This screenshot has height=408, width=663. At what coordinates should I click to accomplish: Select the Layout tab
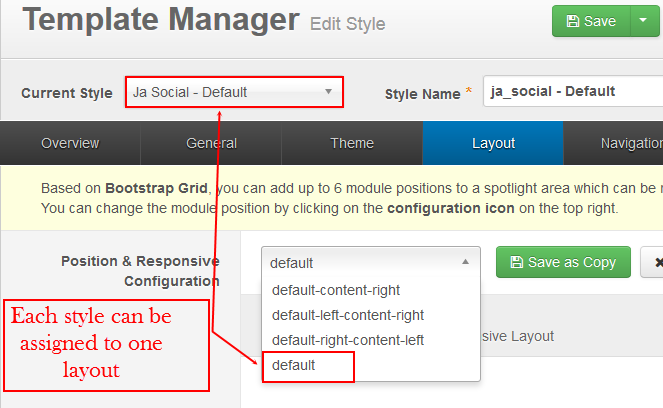click(x=493, y=143)
